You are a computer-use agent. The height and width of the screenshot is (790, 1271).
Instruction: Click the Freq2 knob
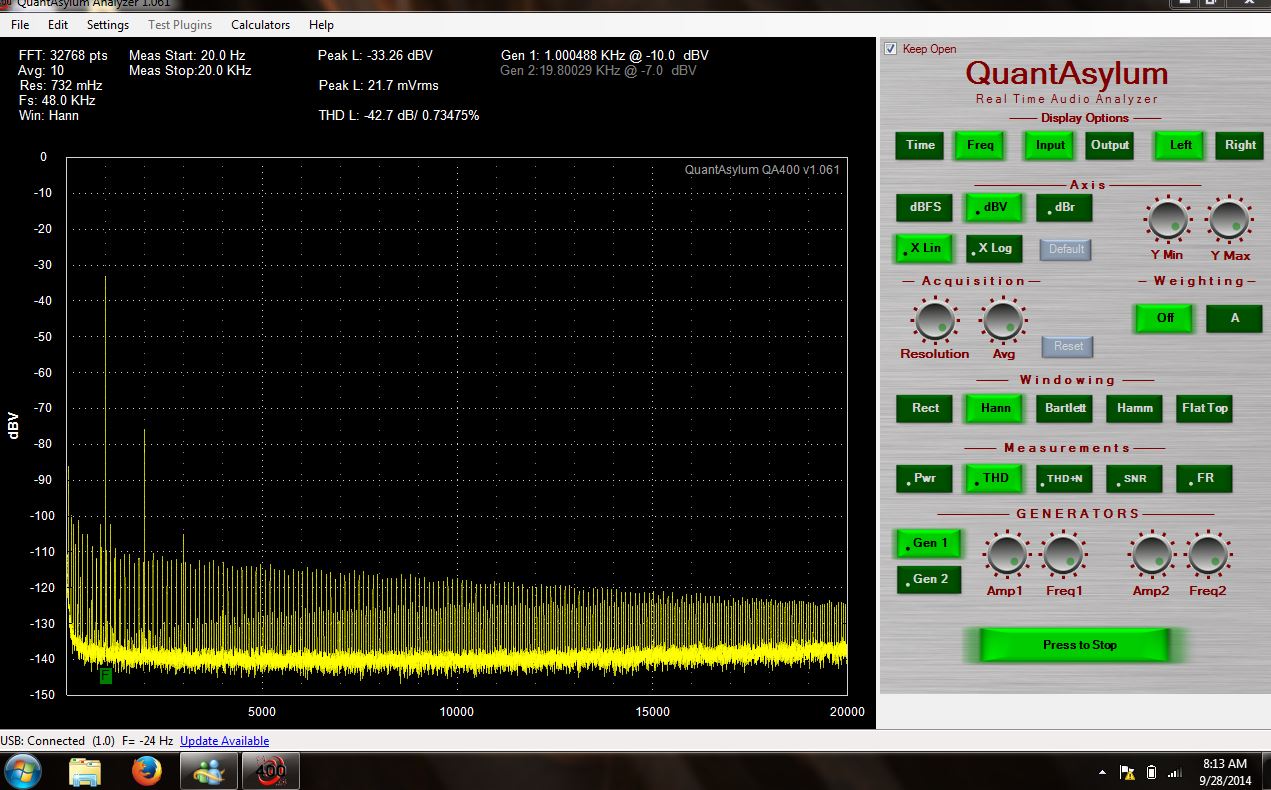1208,555
